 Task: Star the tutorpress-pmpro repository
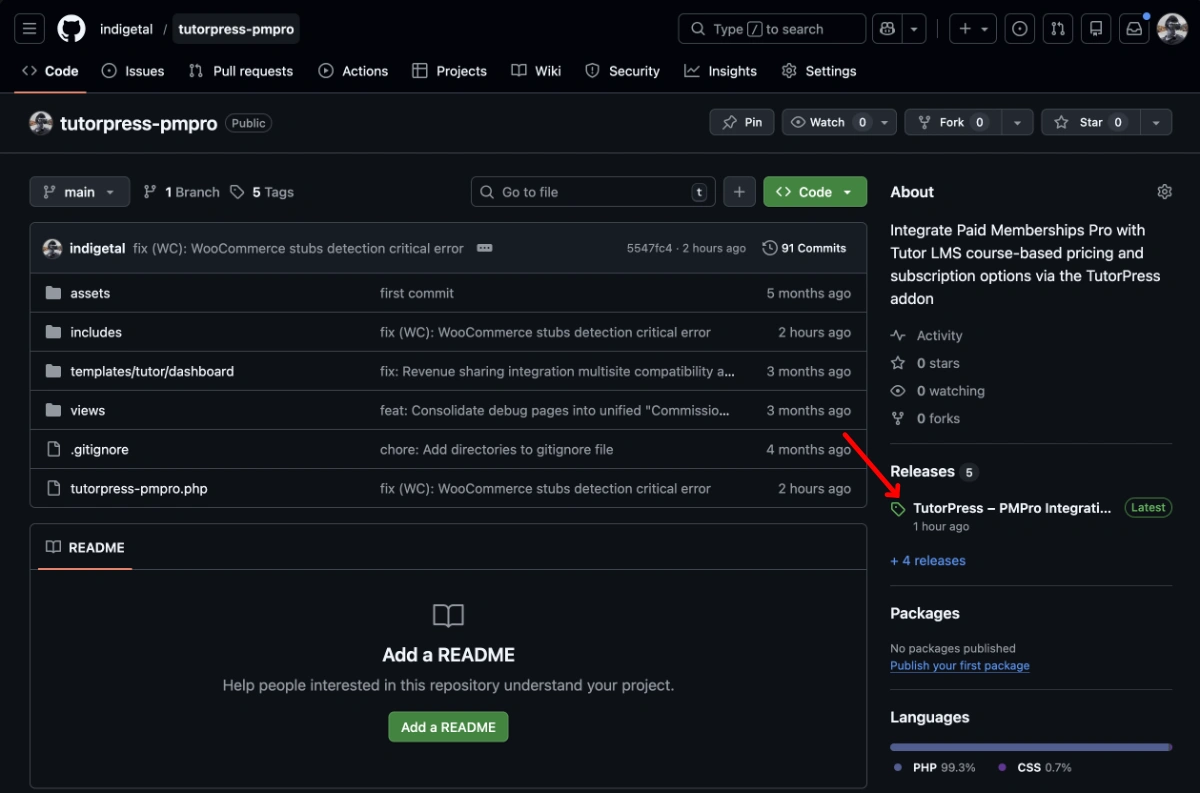click(1088, 121)
